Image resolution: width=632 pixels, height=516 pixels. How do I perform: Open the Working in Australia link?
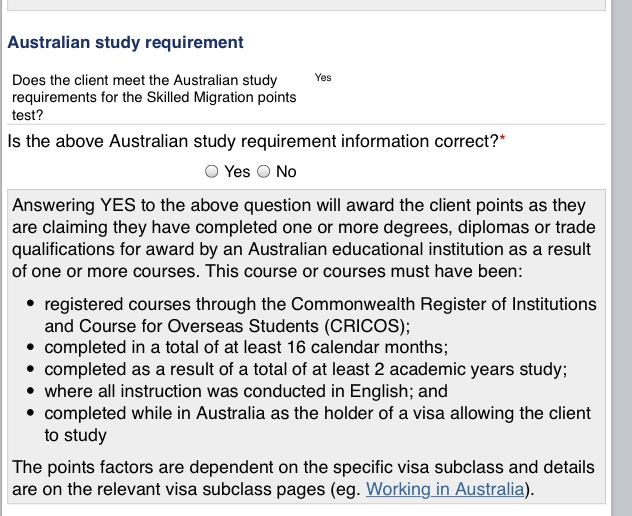[445, 489]
